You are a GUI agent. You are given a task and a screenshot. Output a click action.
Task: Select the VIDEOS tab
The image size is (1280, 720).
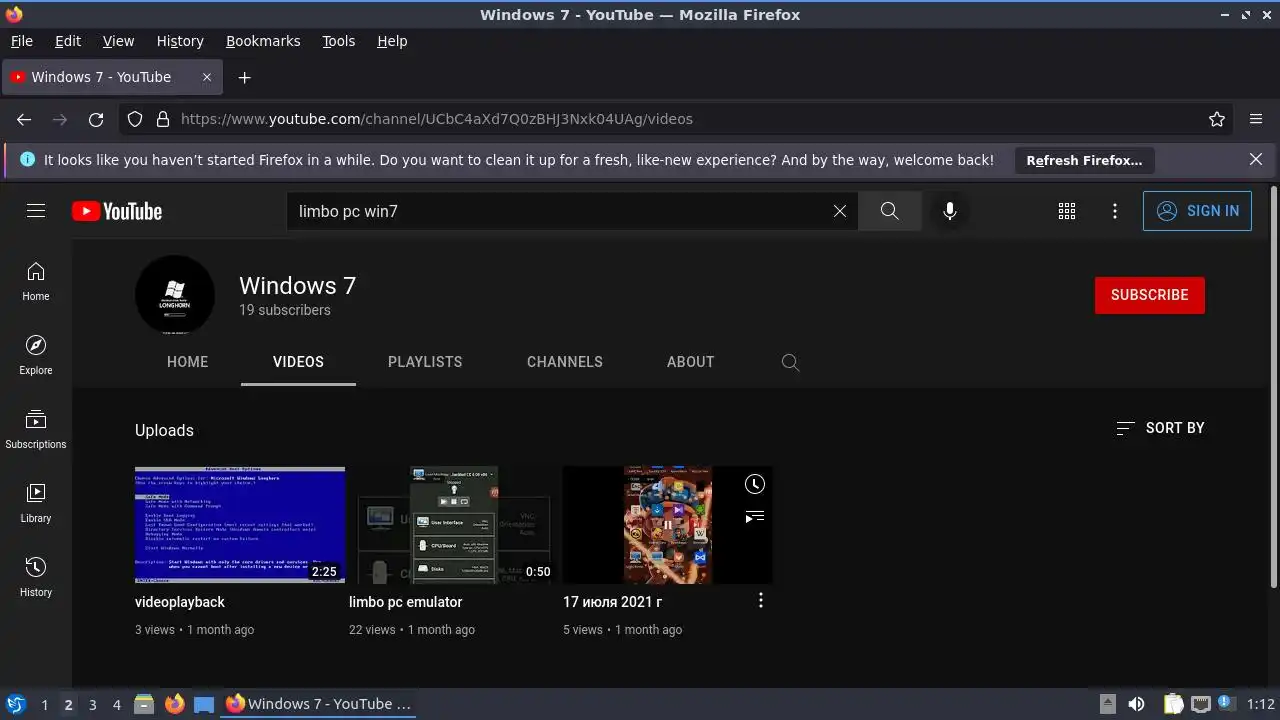point(298,362)
